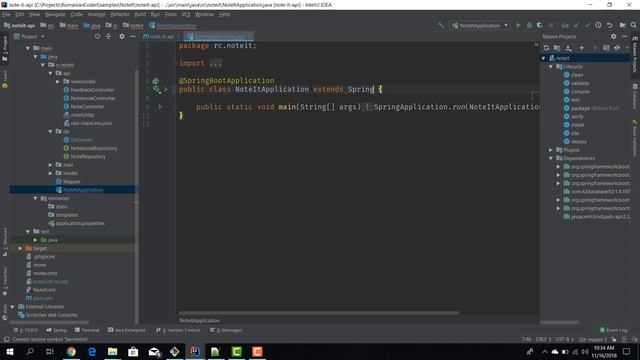The width and height of the screenshot is (640, 360).
Task: Click the Git master branch indicator in status bar
Action: pyautogui.click(x=593, y=339)
